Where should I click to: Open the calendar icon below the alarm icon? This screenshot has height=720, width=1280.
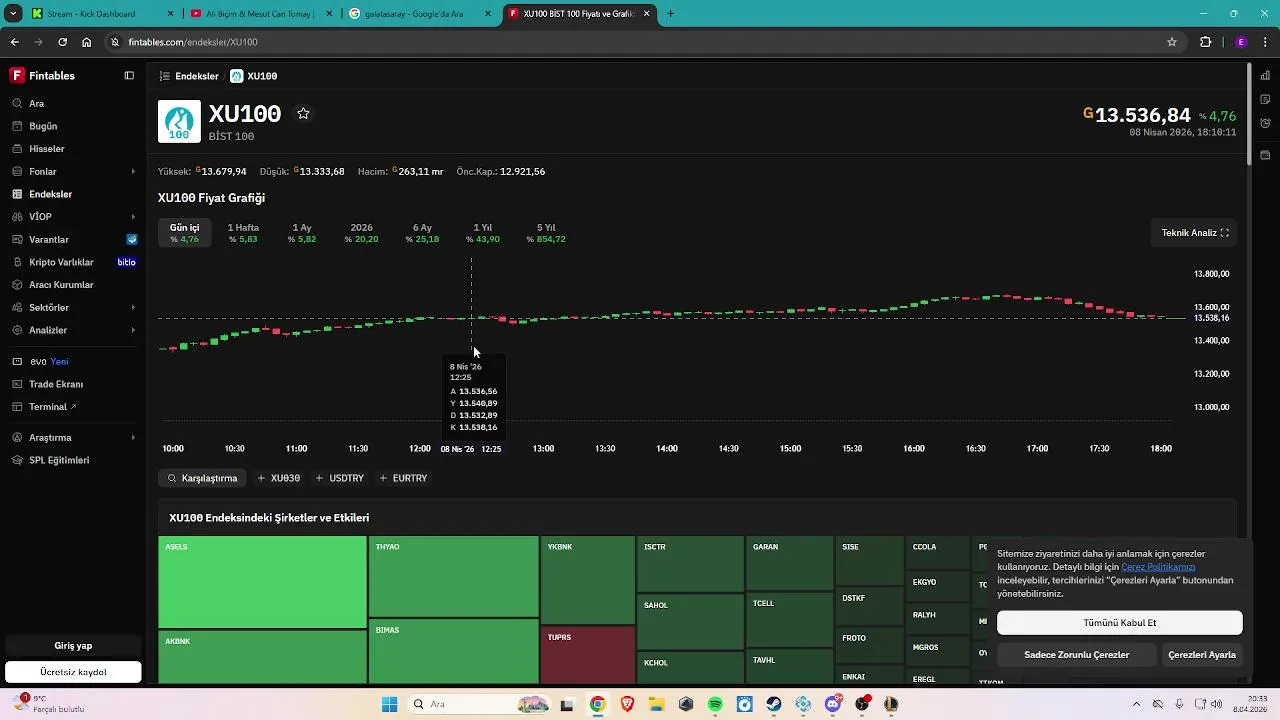pyautogui.click(x=1265, y=155)
